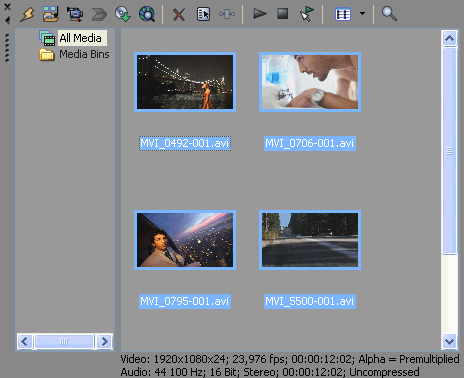This screenshot has height=378, width=464.
Task: Click the gray arrow toolbar icon
Action: pyautogui.click(x=99, y=14)
